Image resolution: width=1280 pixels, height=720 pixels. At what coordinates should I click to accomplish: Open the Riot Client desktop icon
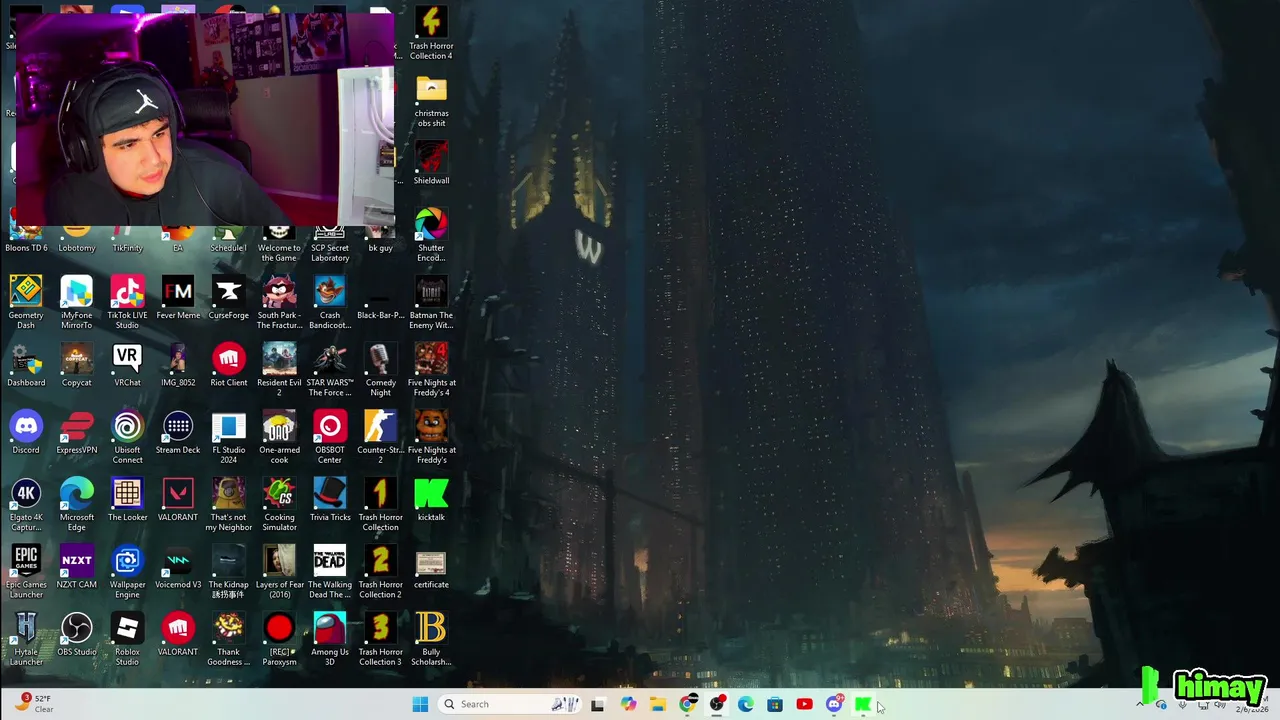point(228,365)
